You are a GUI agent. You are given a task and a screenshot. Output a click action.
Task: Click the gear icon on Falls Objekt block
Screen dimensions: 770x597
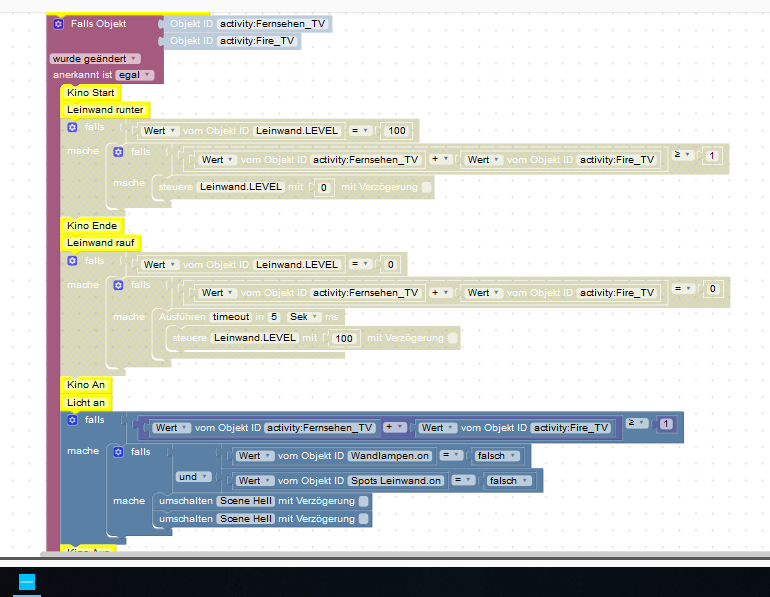point(58,24)
